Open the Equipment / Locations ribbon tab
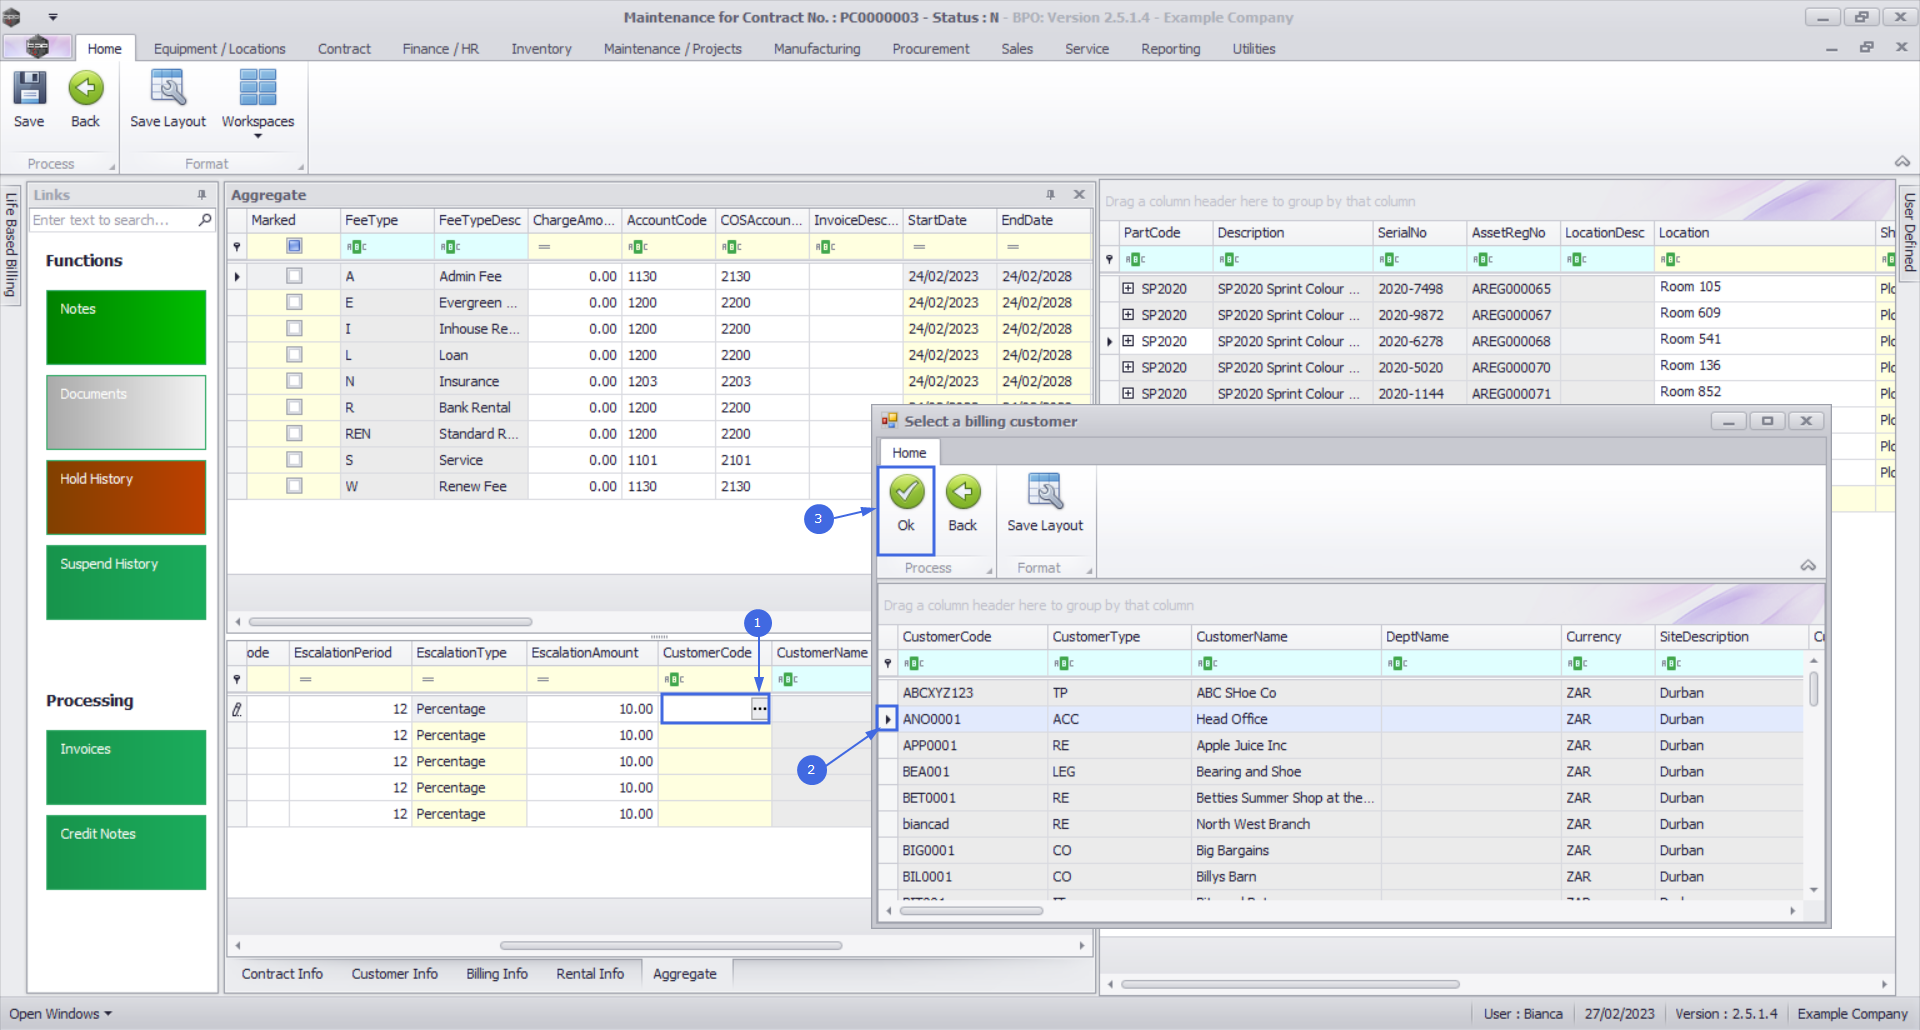This screenshot has width=1920, height=1030. [x=220, y=49]
